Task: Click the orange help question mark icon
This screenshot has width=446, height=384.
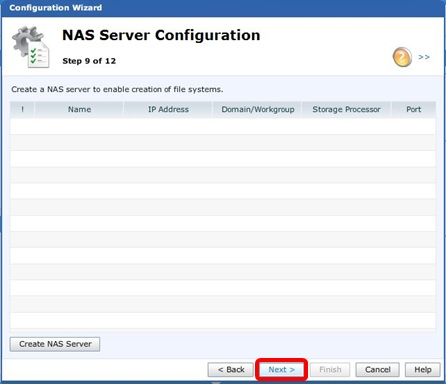Action: click(x=402, y=57)
